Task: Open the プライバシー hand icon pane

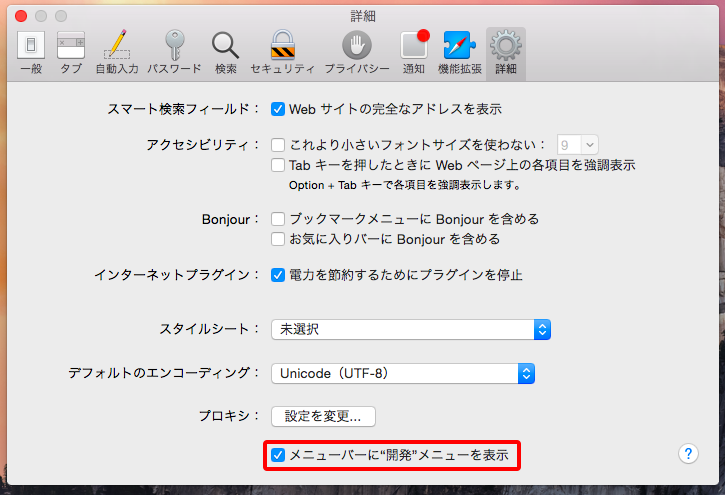Action: tap(356, 52)
